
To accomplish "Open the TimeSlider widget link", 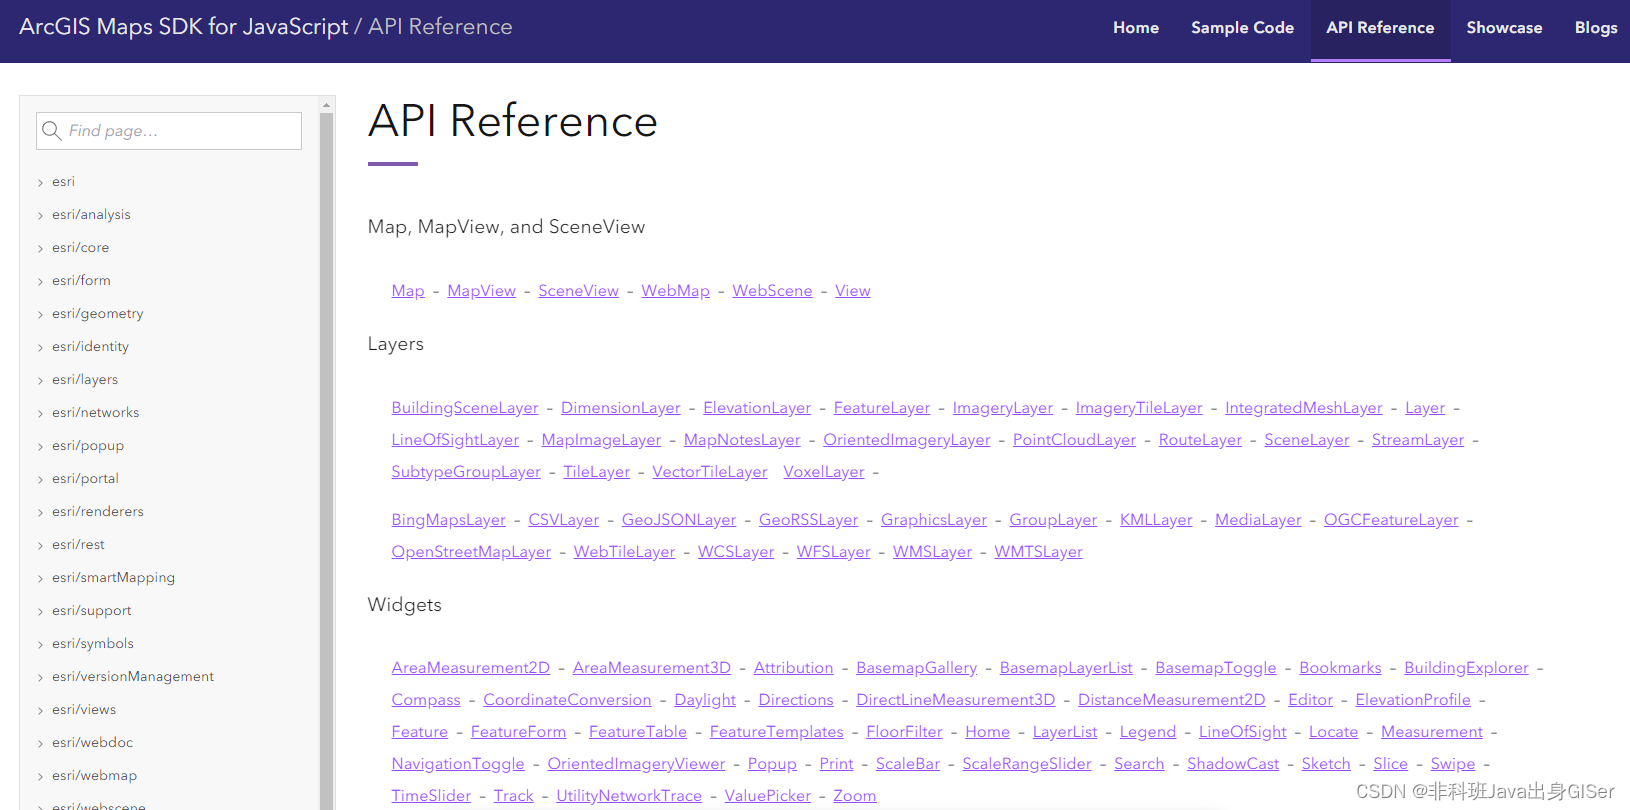I will 431,796.
